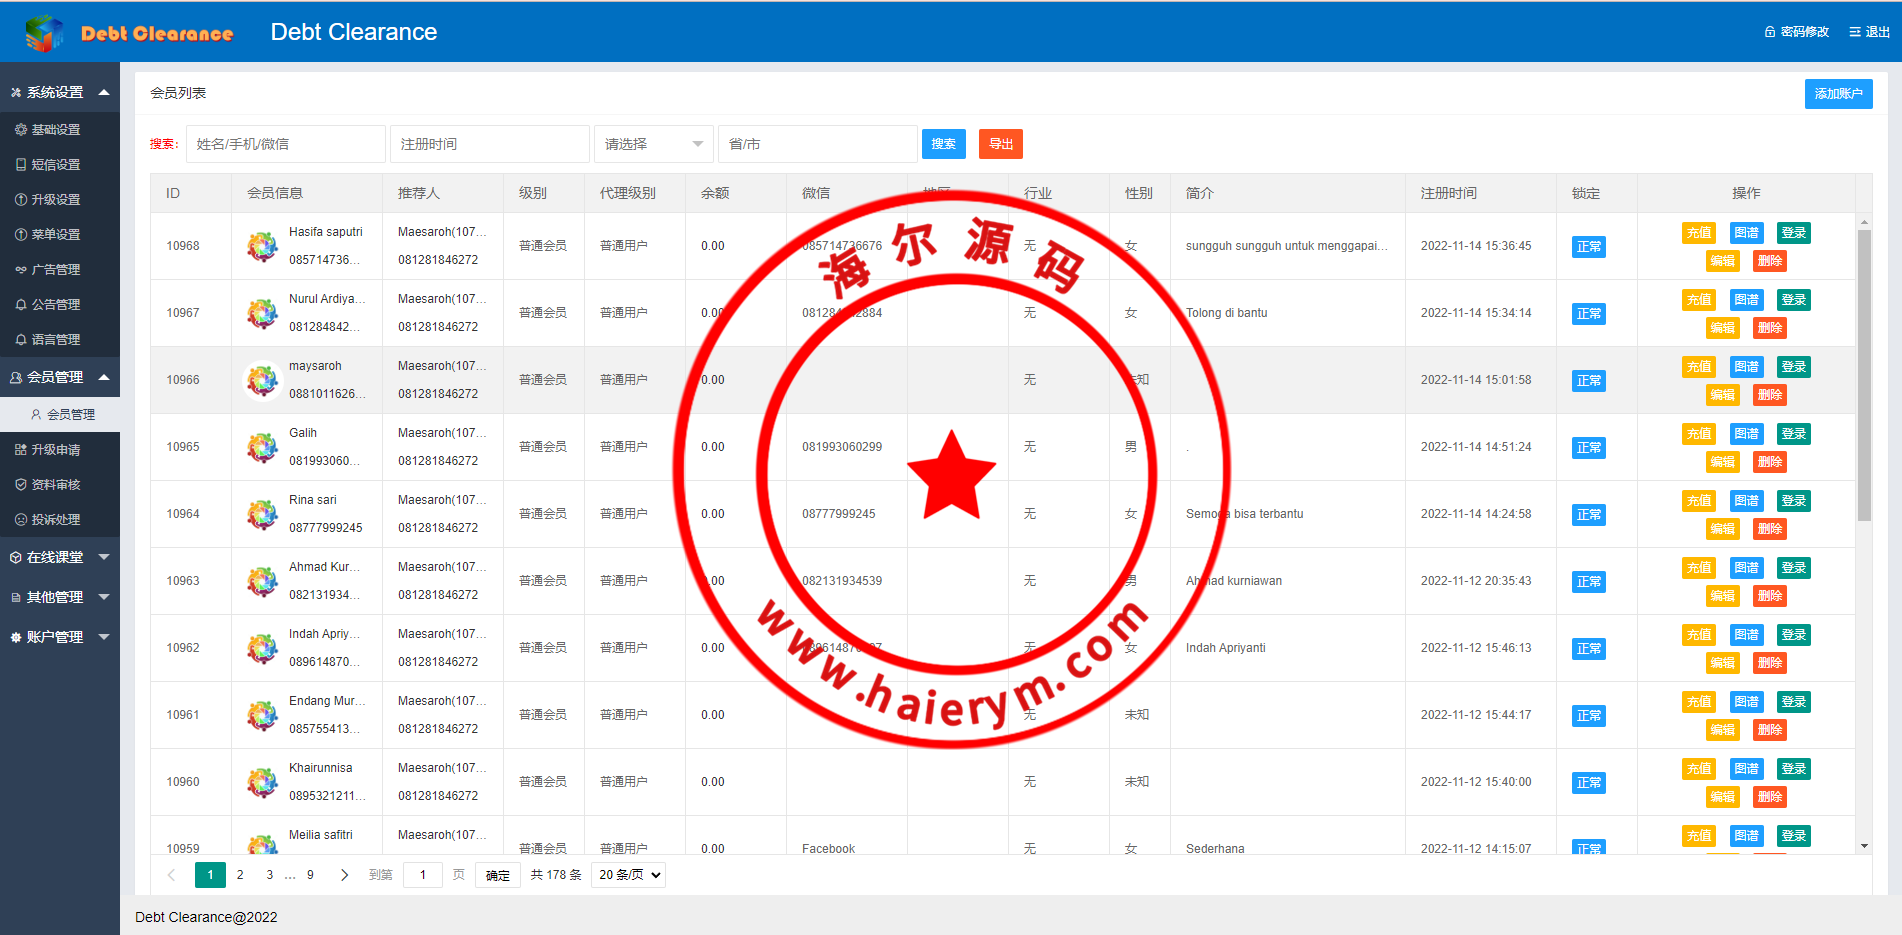The width and height of the screenshot is (1902, 935).
Task: Click avatar of member Hasifa saputri
Action: pos(262,246)
